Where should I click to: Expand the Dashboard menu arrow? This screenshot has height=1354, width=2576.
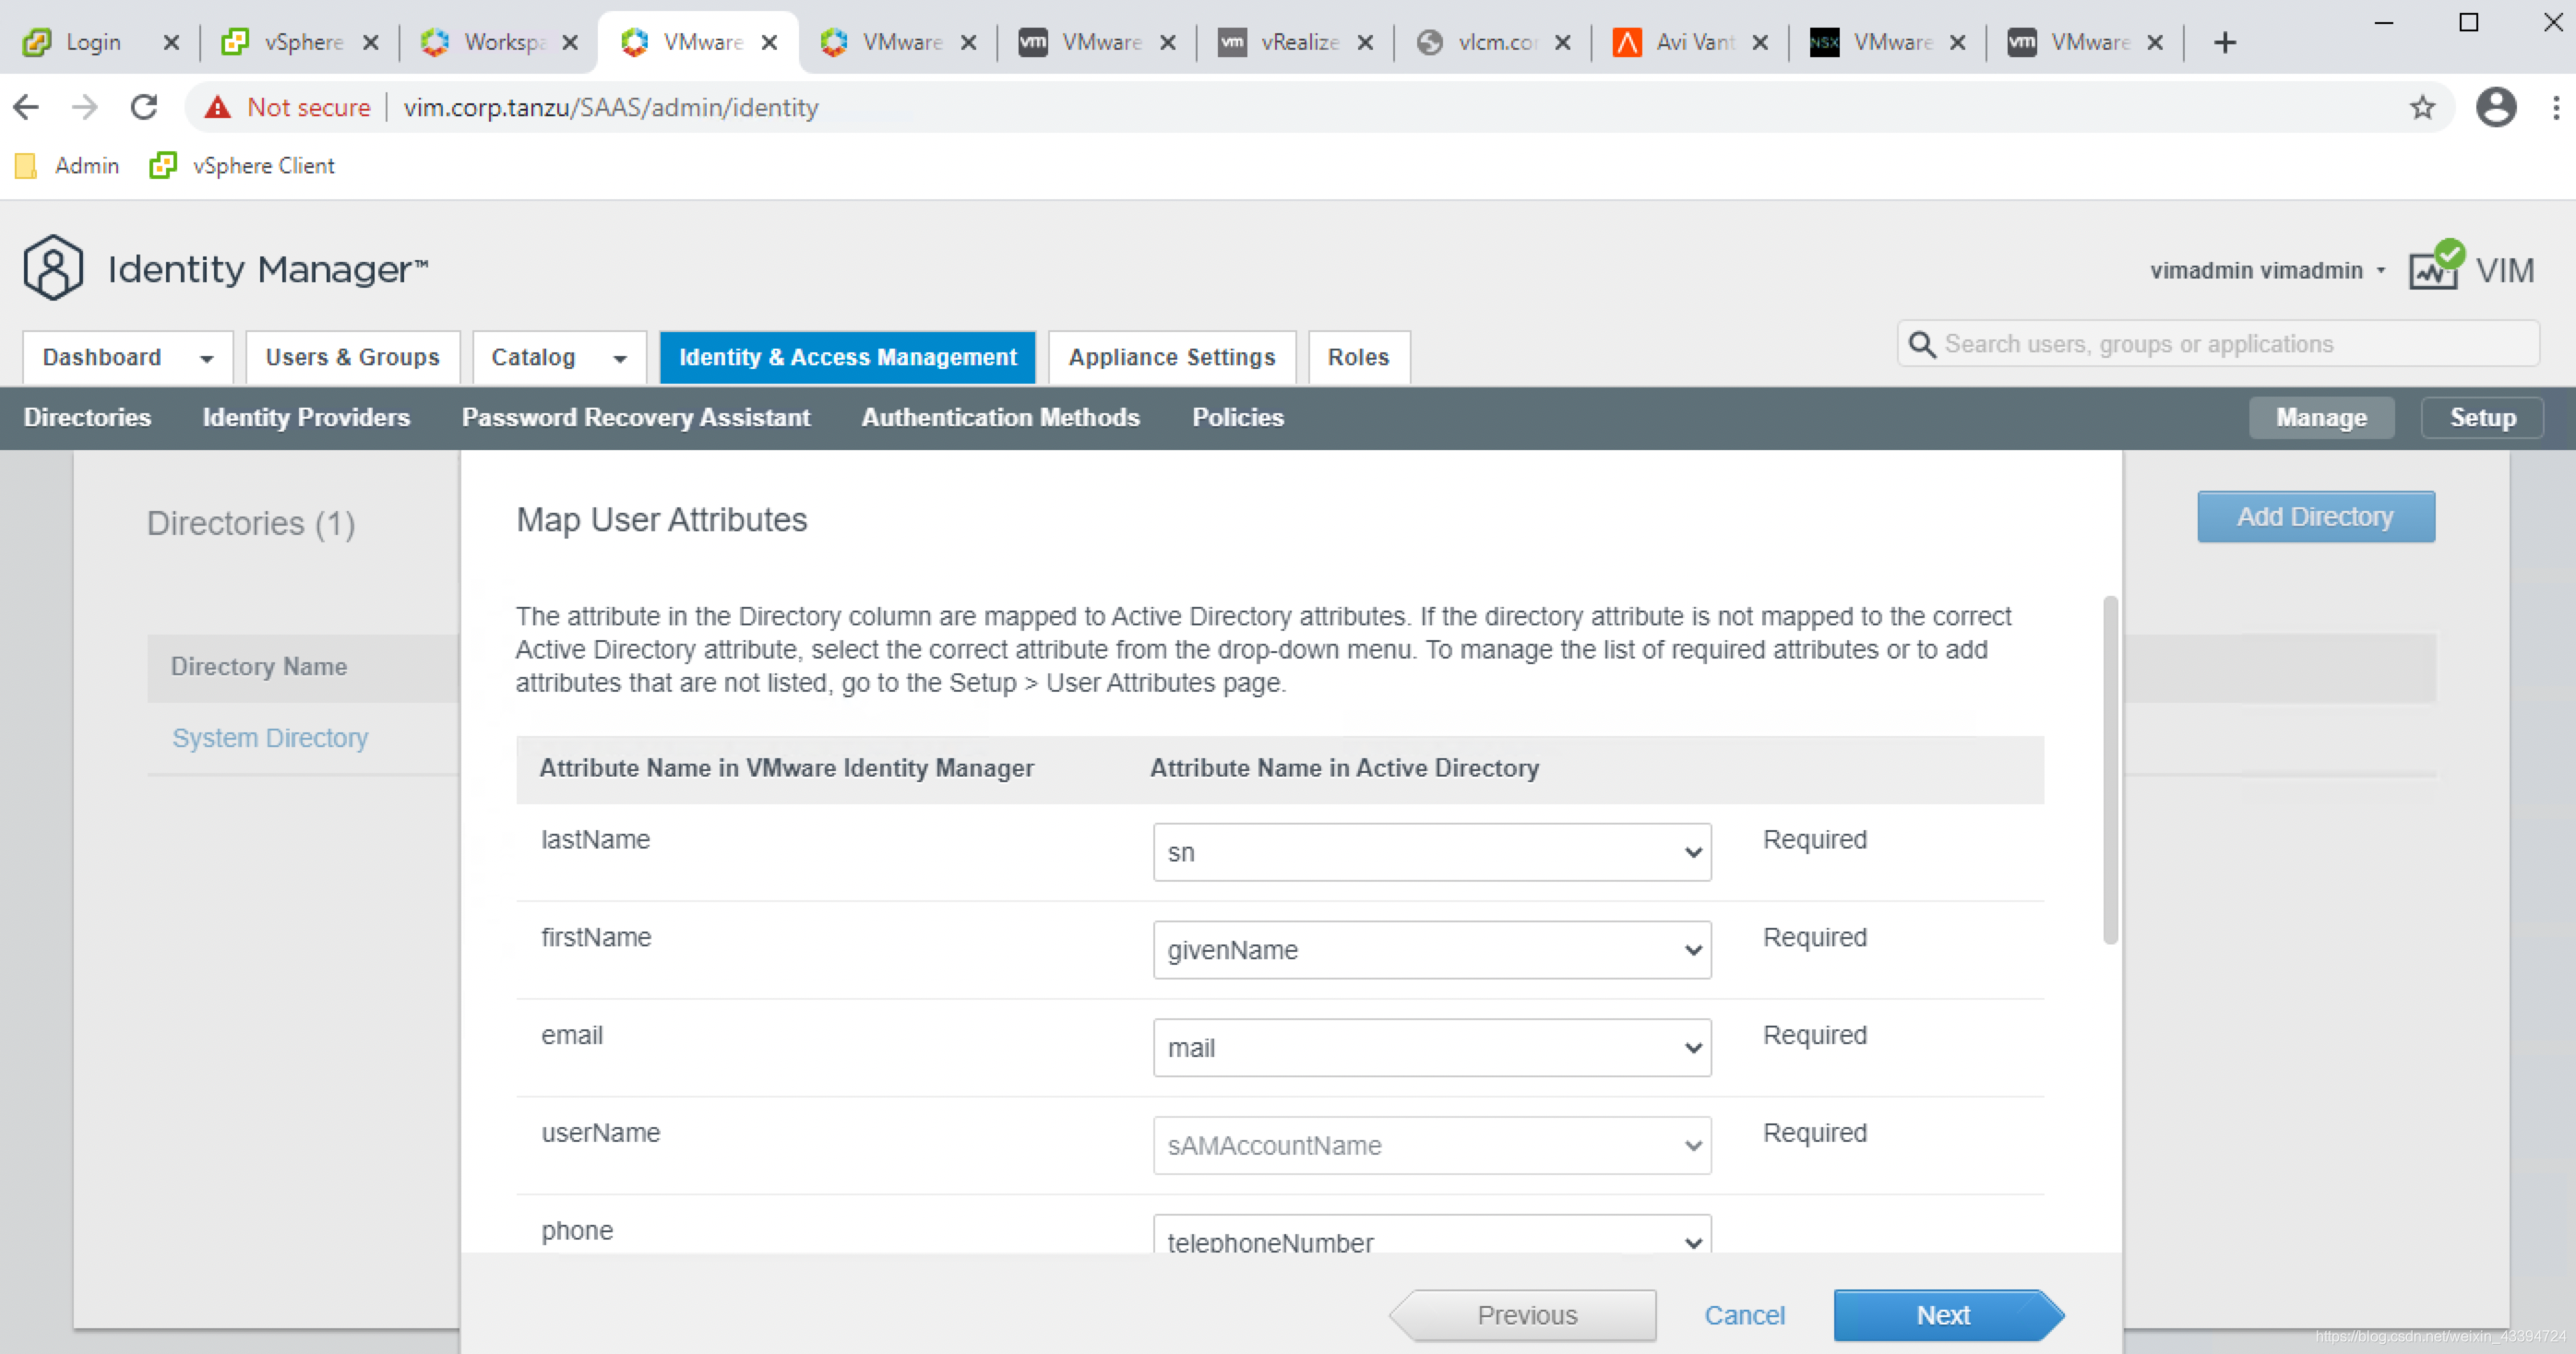206,358
